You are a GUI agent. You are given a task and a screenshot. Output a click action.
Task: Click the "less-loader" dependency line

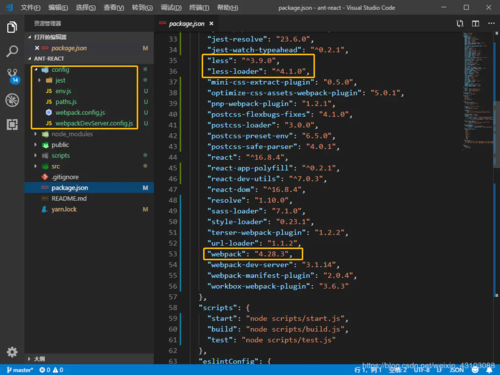click(x=258, y=71)
